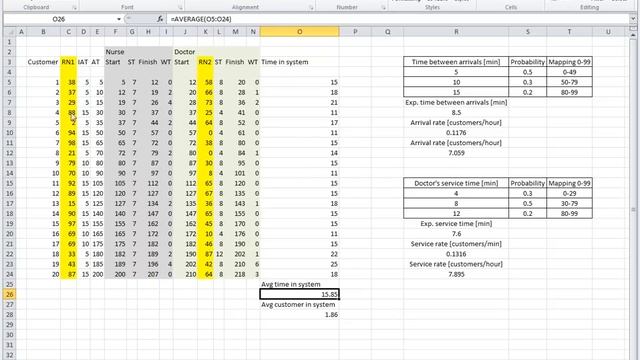Click the cell showing mapping 0-29
Image resolution: width=640 pixels, height=360 pixels.
click(x=569, y=193)
